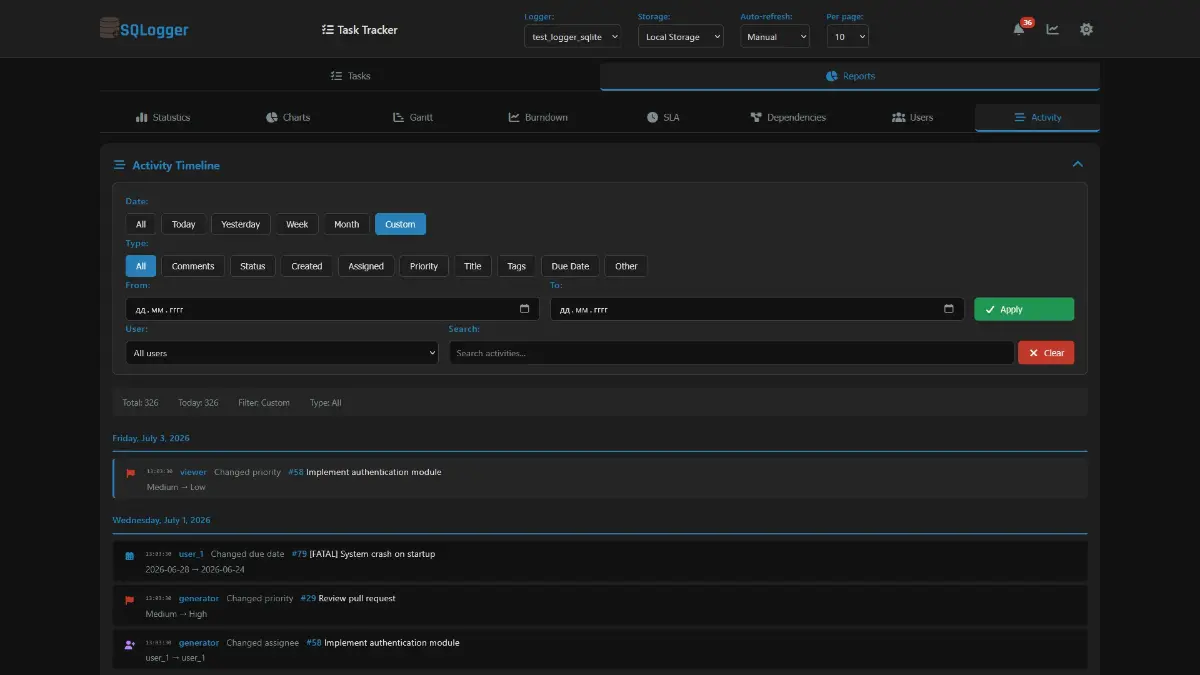The image size is (1200, 675).
Task: Click the SQLogger database logo icon
Action: click(x=108, y=29)
